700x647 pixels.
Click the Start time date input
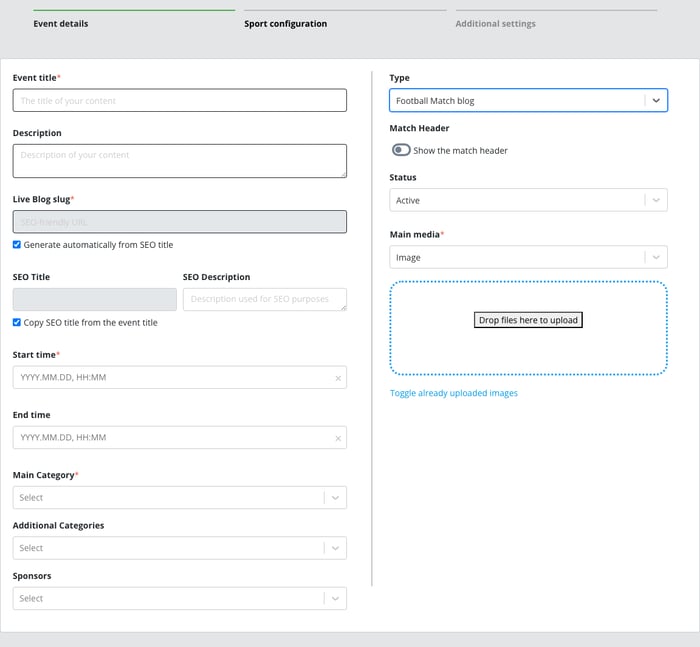pyautogui.click(x=179, y=377)
